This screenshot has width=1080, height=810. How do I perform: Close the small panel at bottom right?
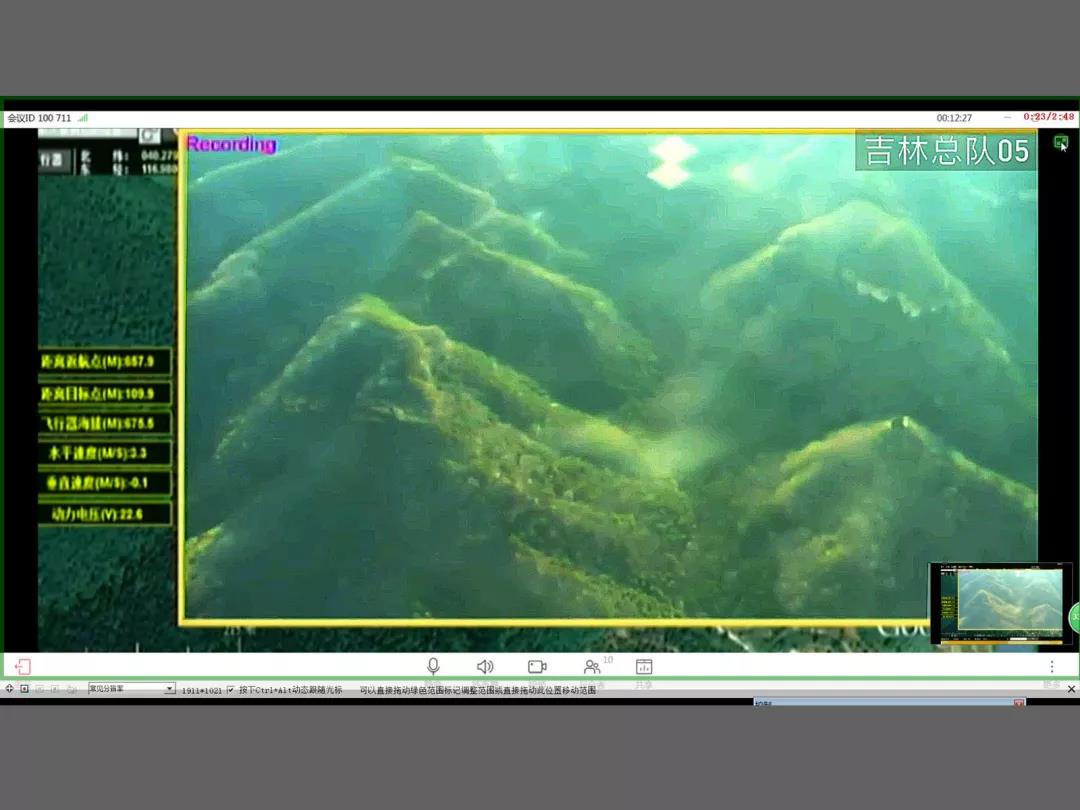(1019, 703)
